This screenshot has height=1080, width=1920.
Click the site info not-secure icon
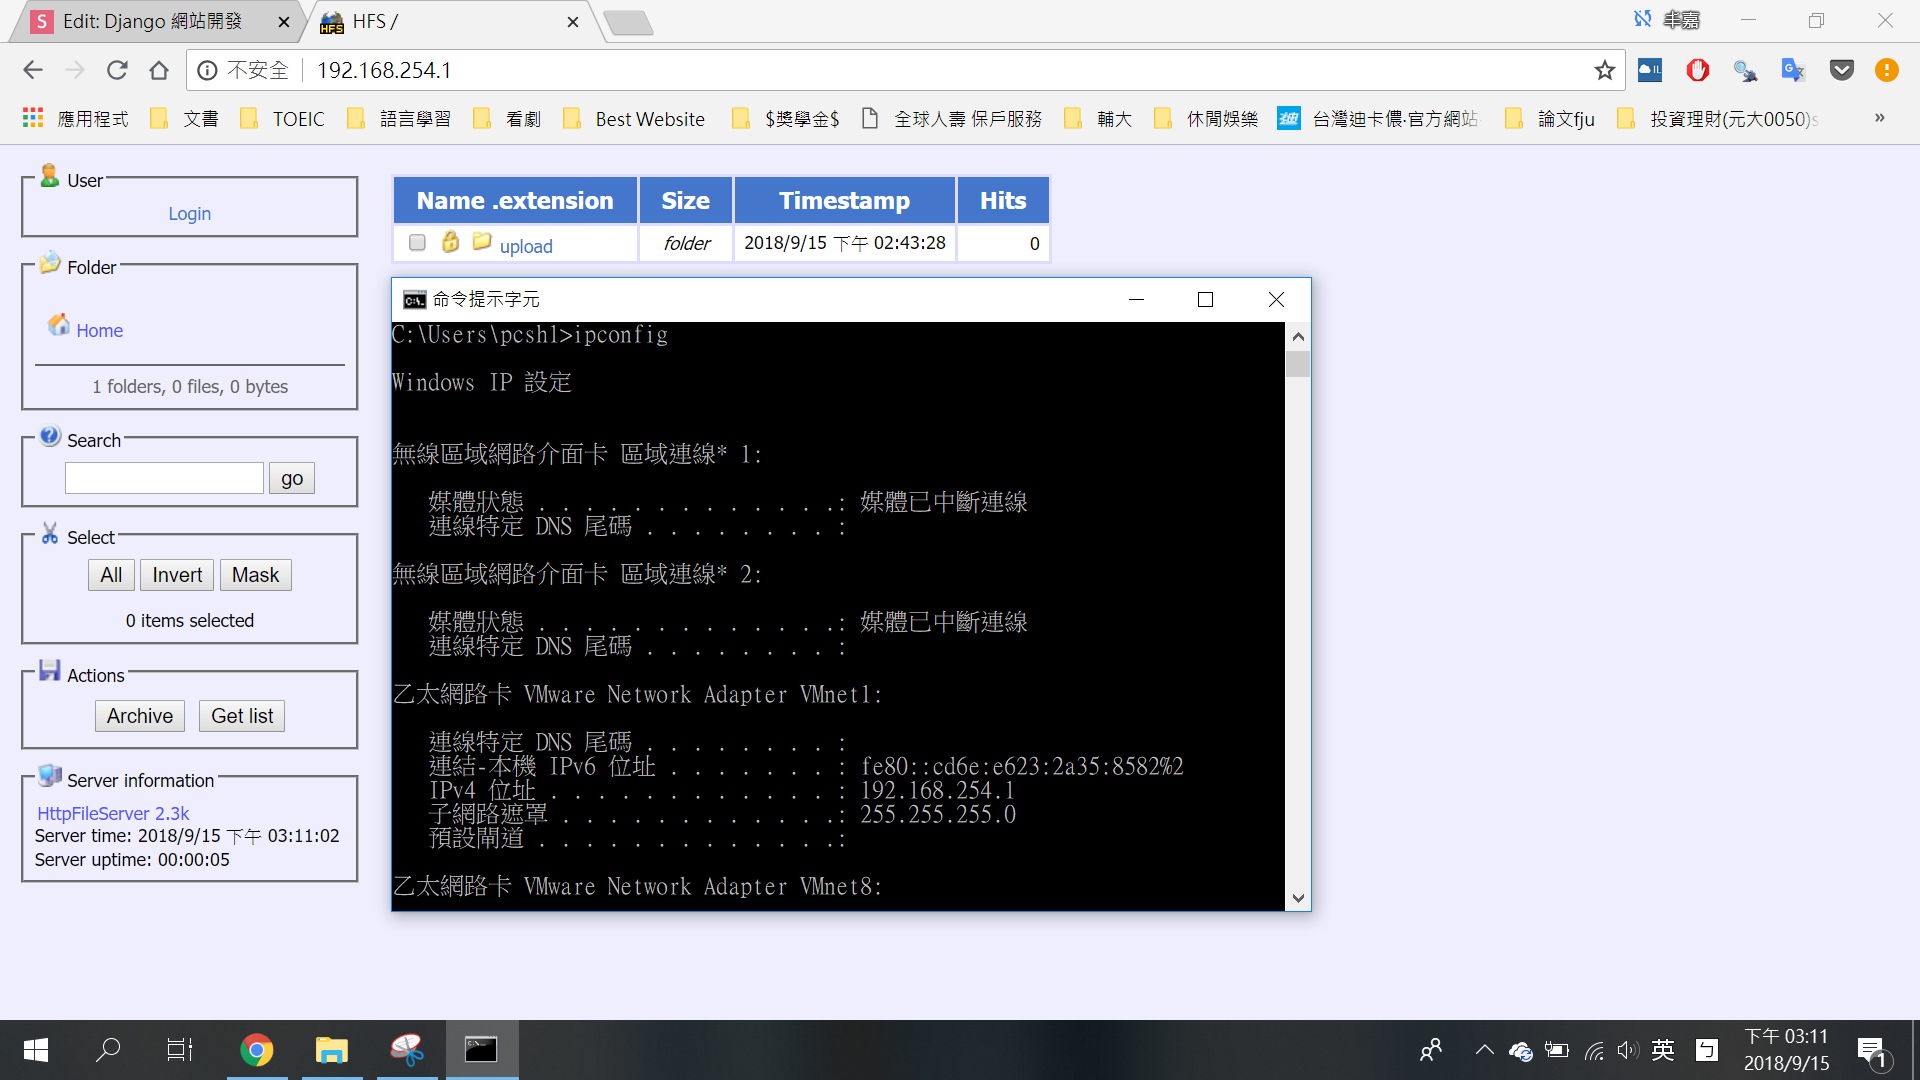tap(207, 70)
